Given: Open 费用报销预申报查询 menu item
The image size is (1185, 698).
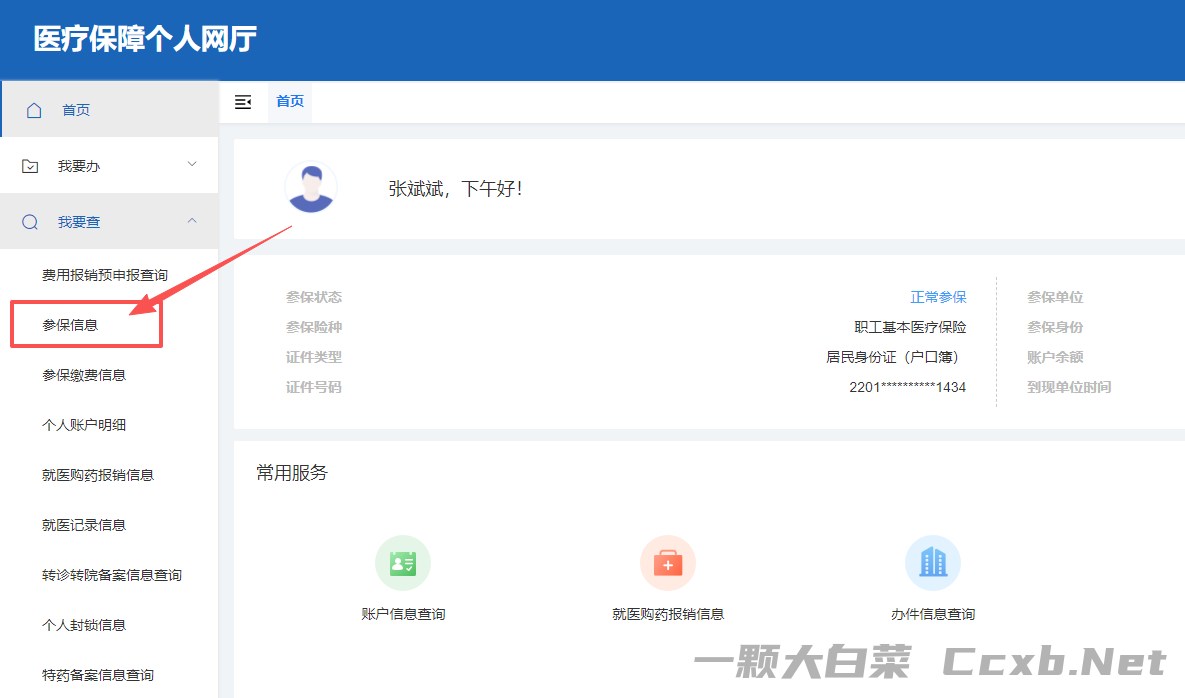Looking at the screenshot, I should click(105, 275).
